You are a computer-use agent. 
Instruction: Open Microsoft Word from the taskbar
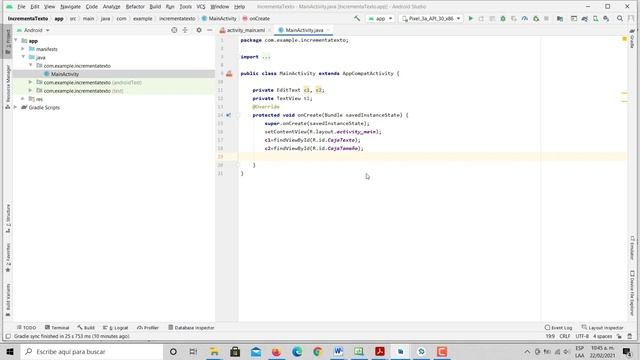(x=338, y=351)
